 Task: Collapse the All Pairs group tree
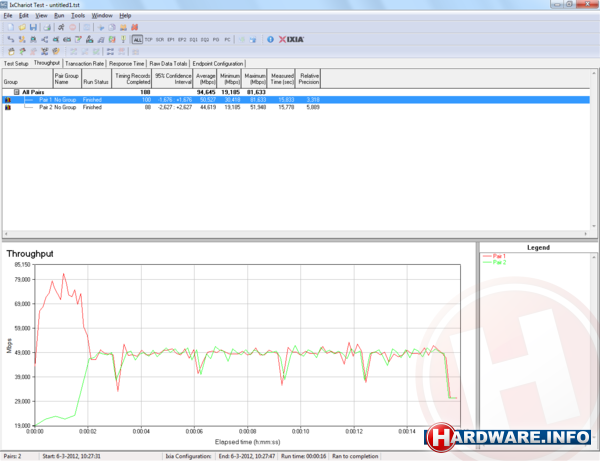(x=17, y=92)
